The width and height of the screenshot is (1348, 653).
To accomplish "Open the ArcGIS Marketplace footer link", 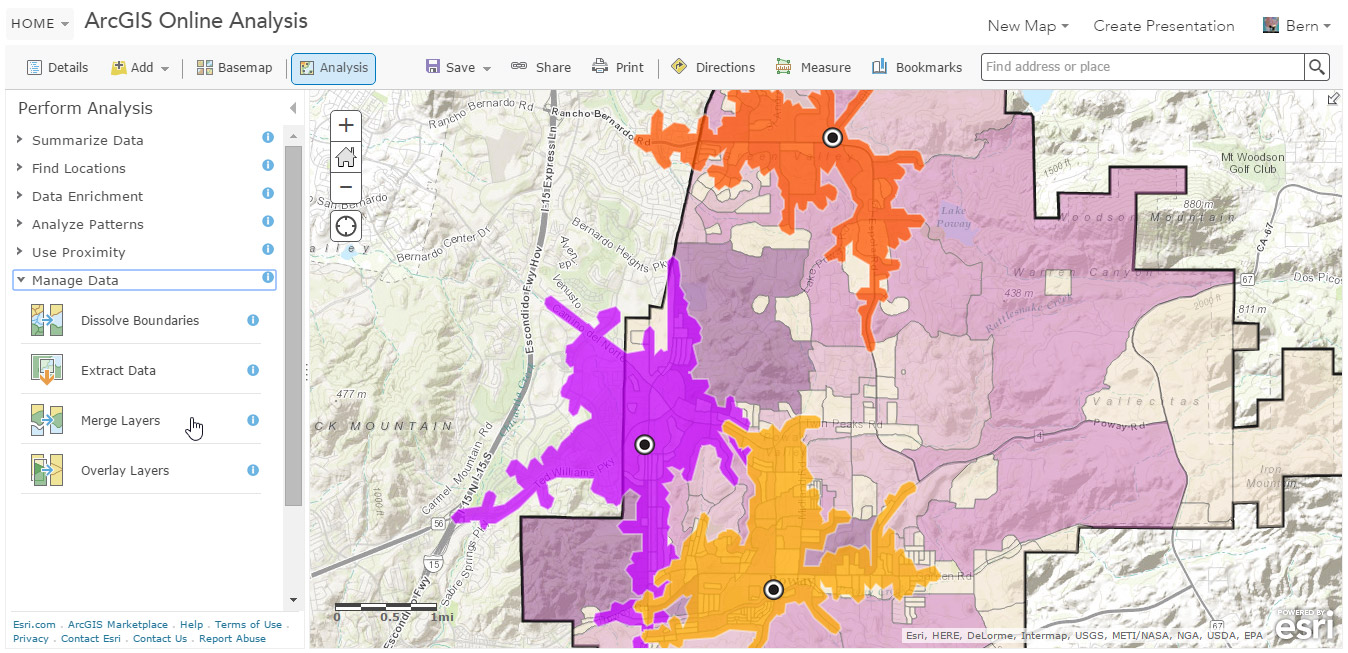I will coord(118,625).
